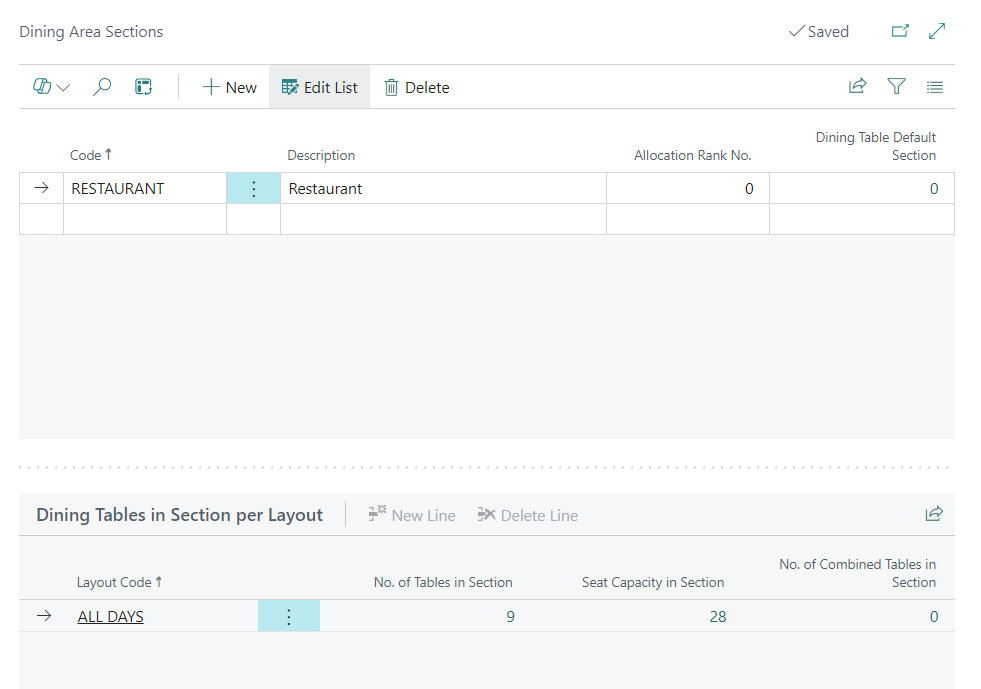Open the Copilot dropdown in the toolbar
The width and height of the screenshot is (981, 689).
[51, 87]
